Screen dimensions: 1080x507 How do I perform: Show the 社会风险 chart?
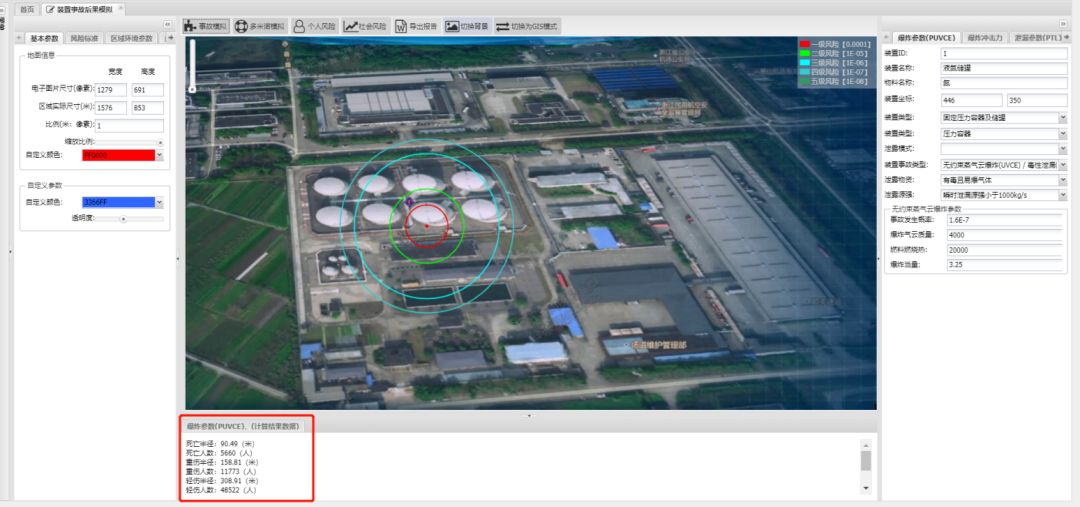(365, 26)
